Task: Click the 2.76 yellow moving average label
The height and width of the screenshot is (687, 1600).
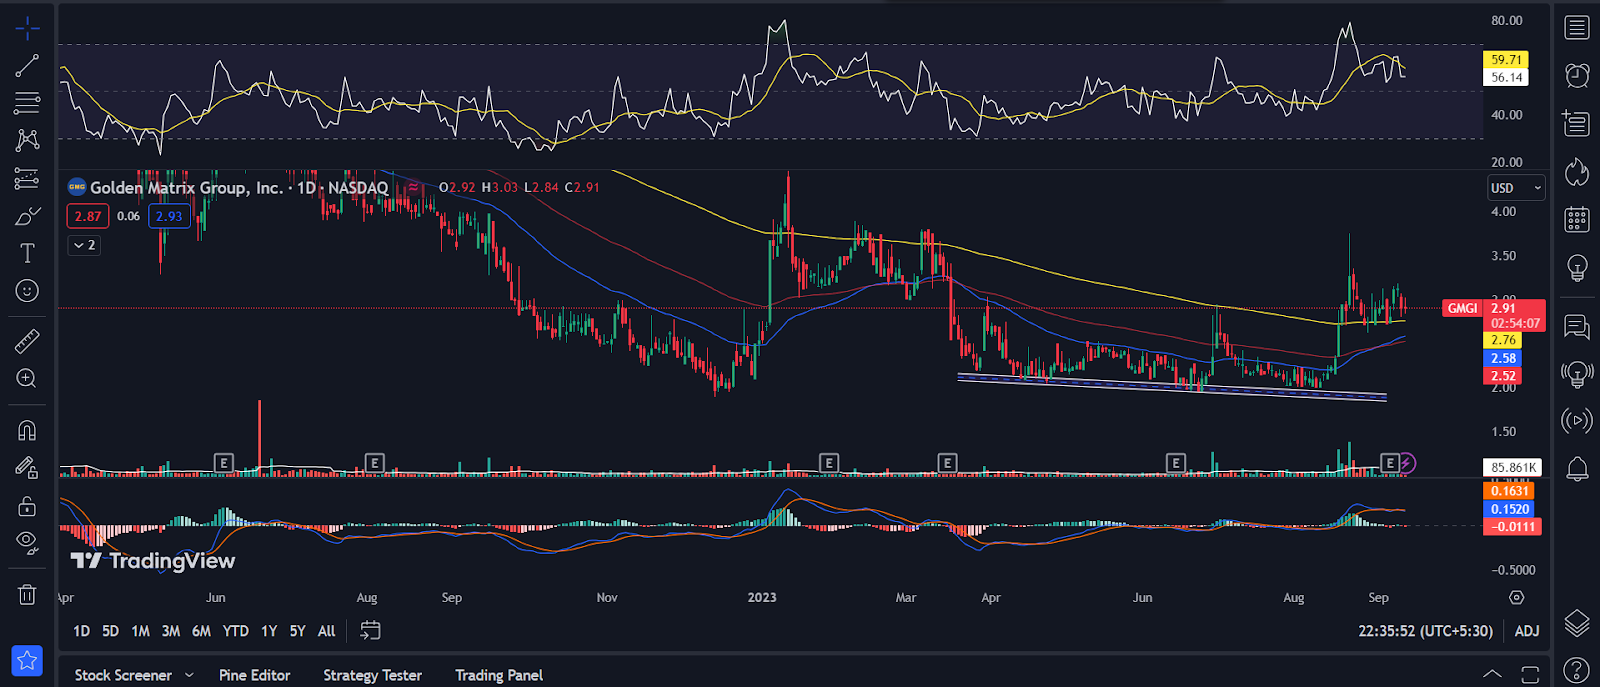Action: click(x=1504, y=340)
